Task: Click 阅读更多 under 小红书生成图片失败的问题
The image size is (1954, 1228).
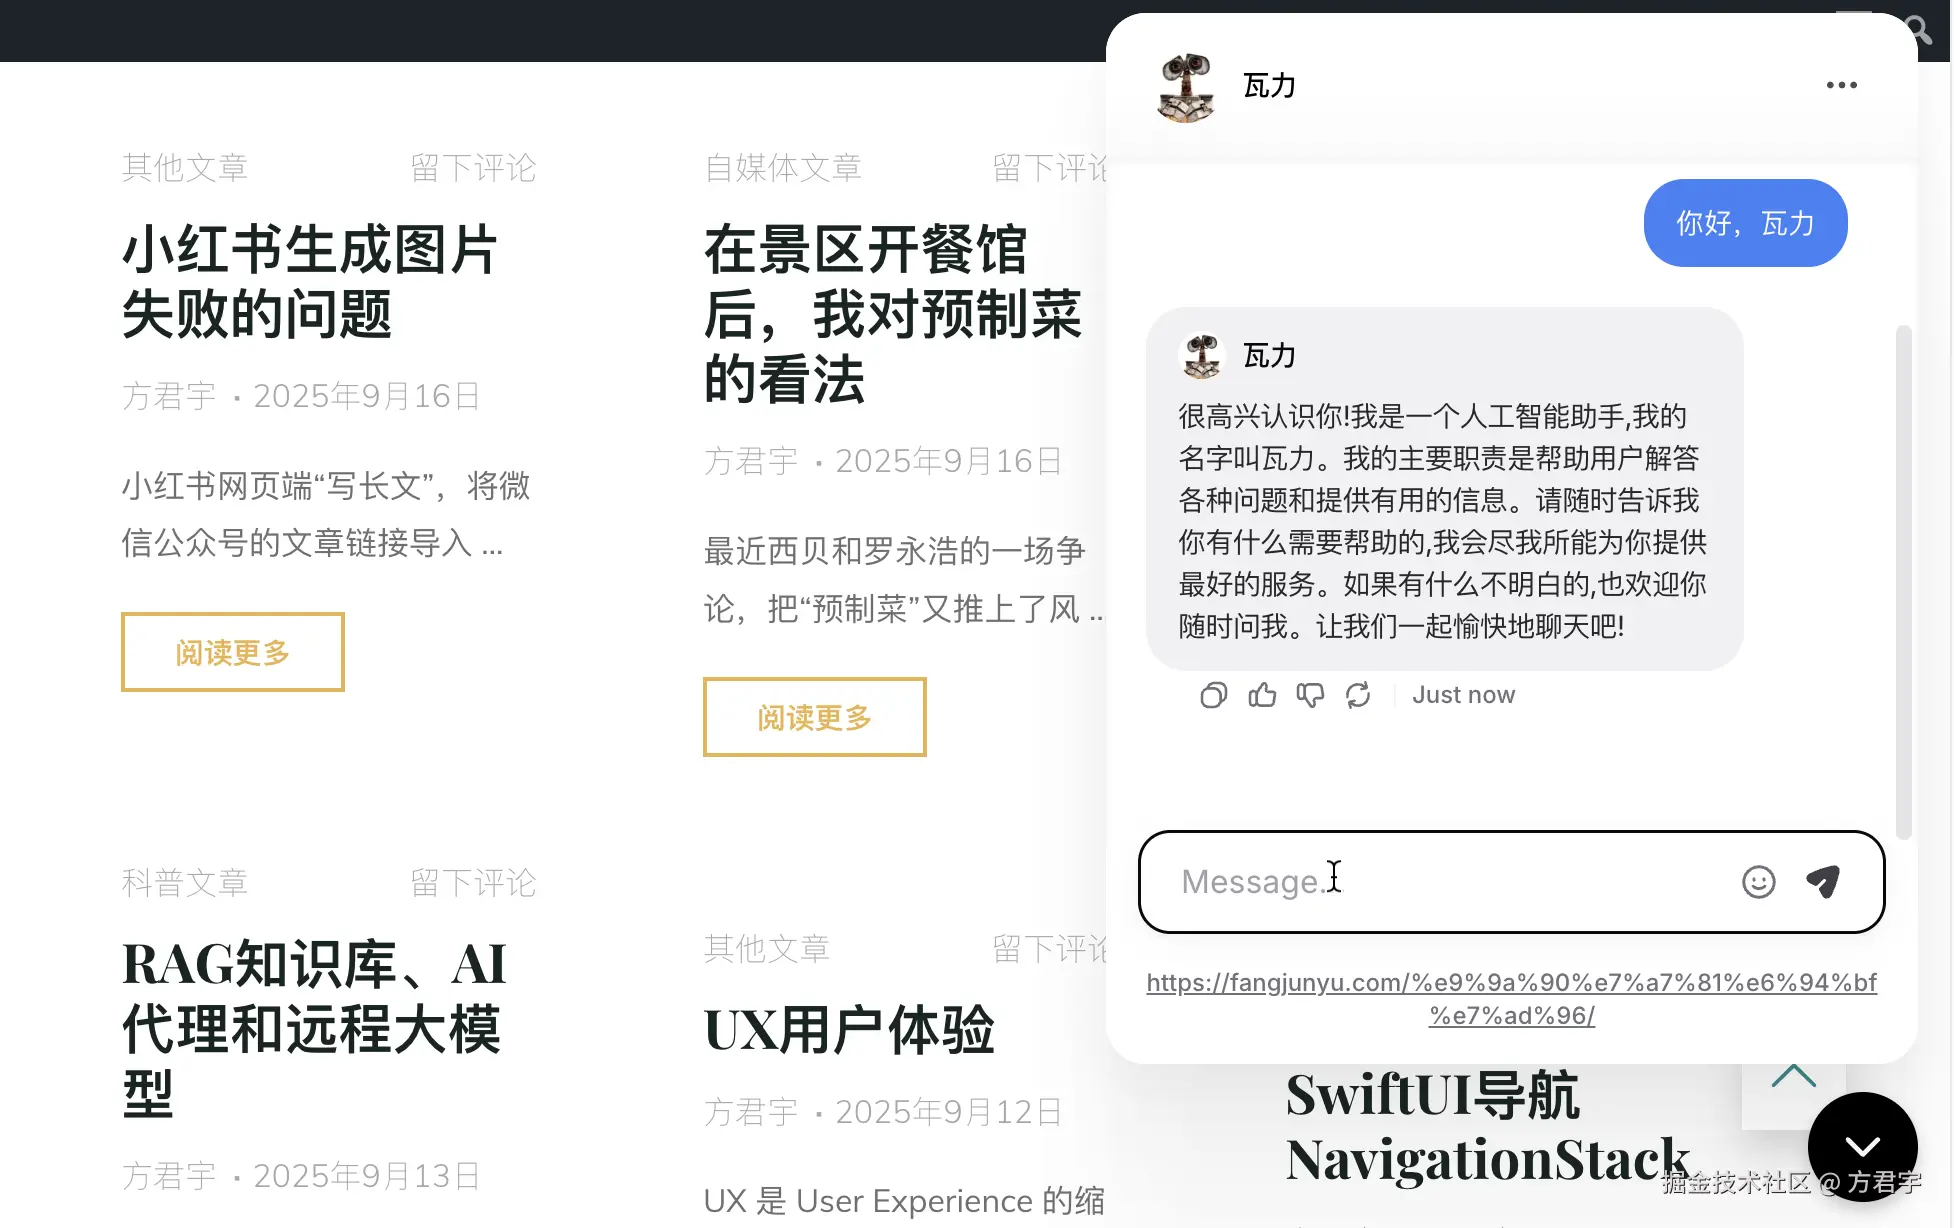Action: coord(232,652)
